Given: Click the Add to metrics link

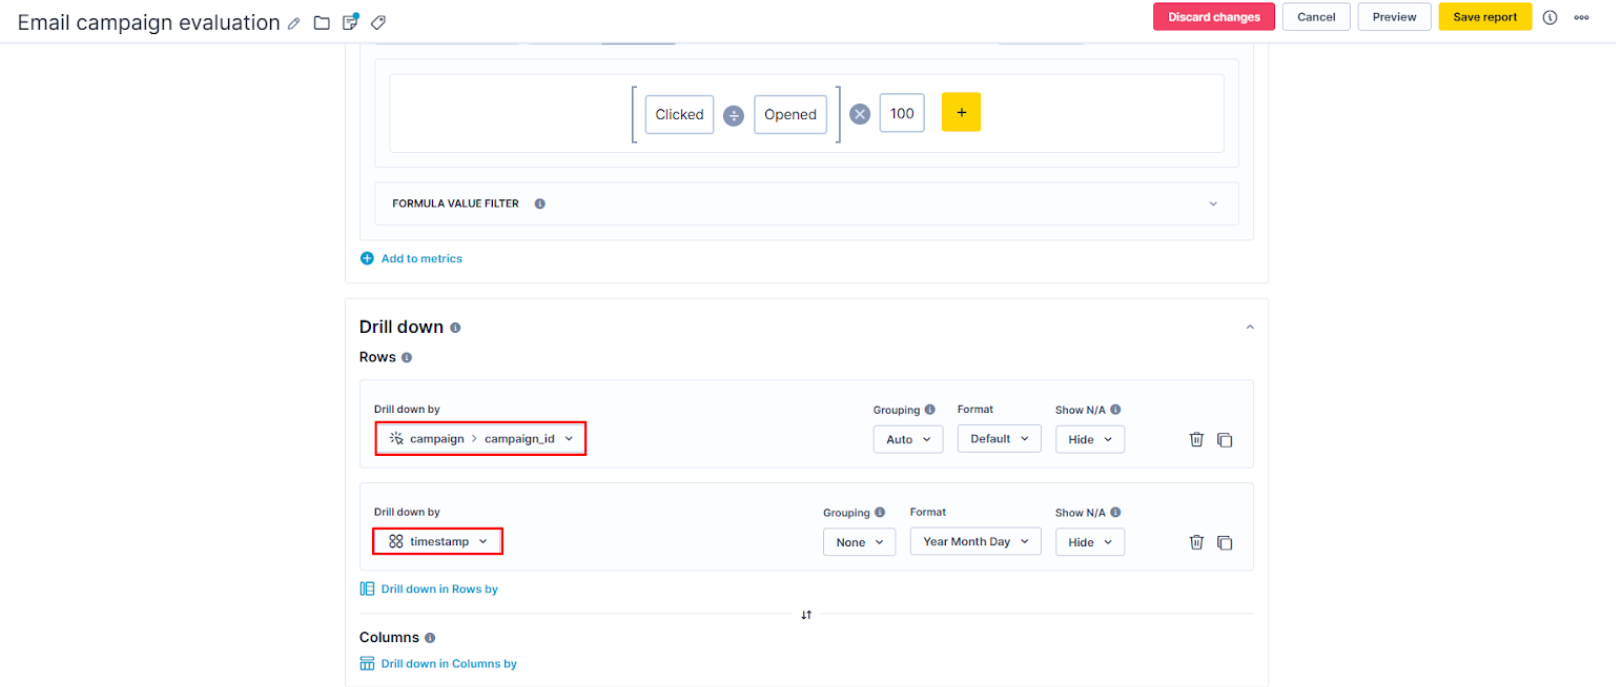Looking at the screenshot, I should point(421,259).
